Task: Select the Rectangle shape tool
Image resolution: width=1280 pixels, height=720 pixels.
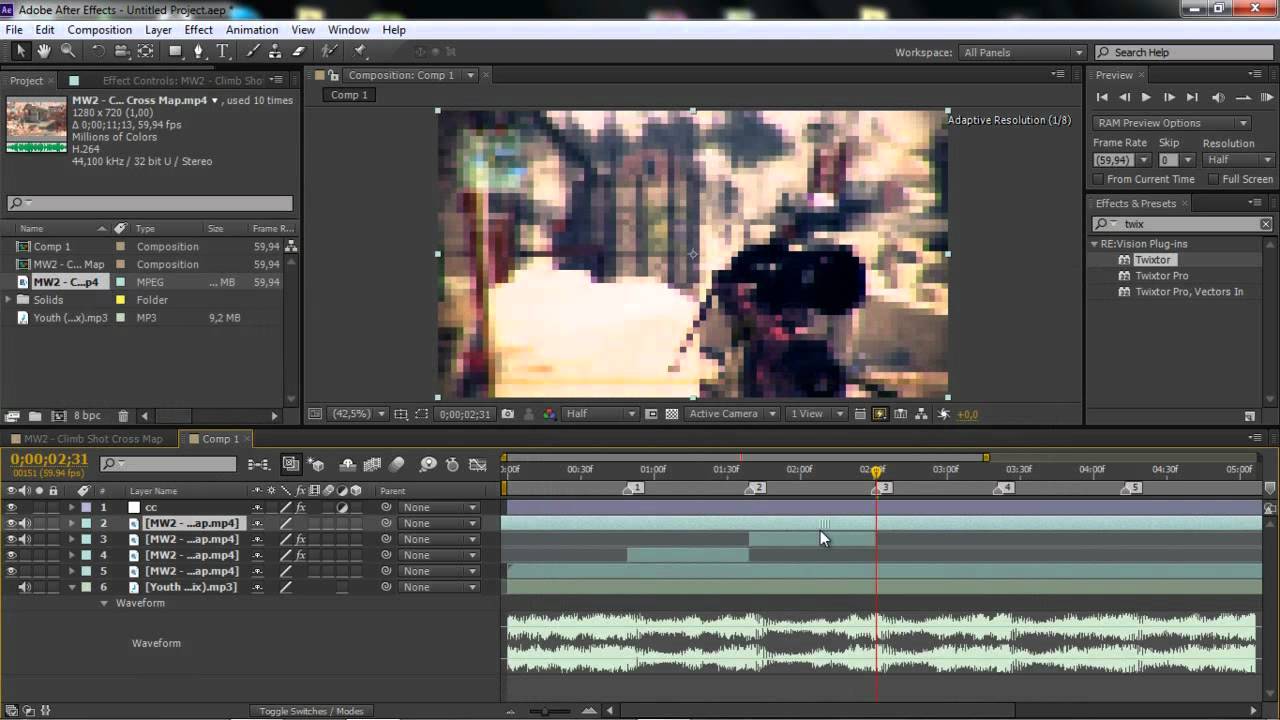Action: (x=176, y=51)
